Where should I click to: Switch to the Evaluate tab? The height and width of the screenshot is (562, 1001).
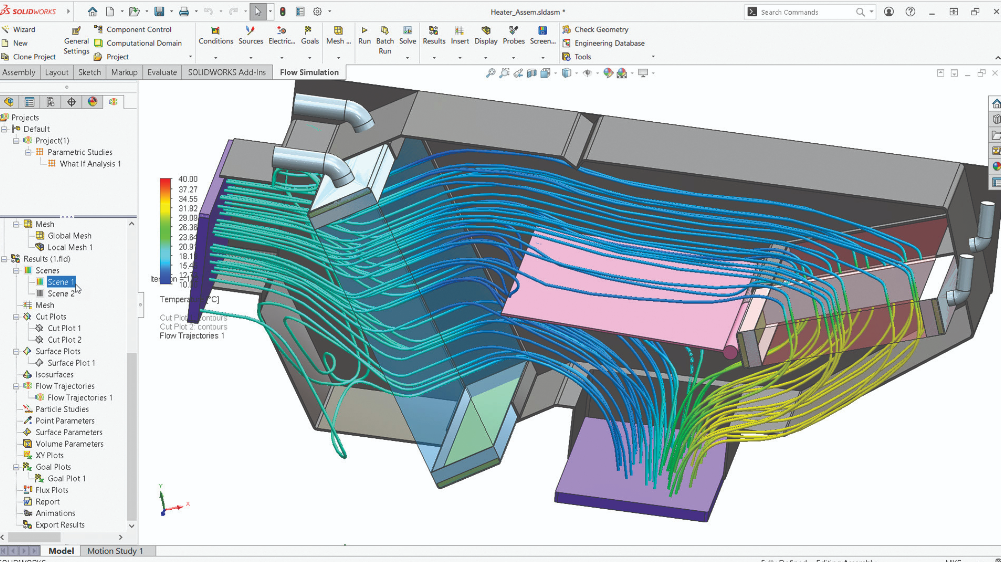click(x=162, y=72)
